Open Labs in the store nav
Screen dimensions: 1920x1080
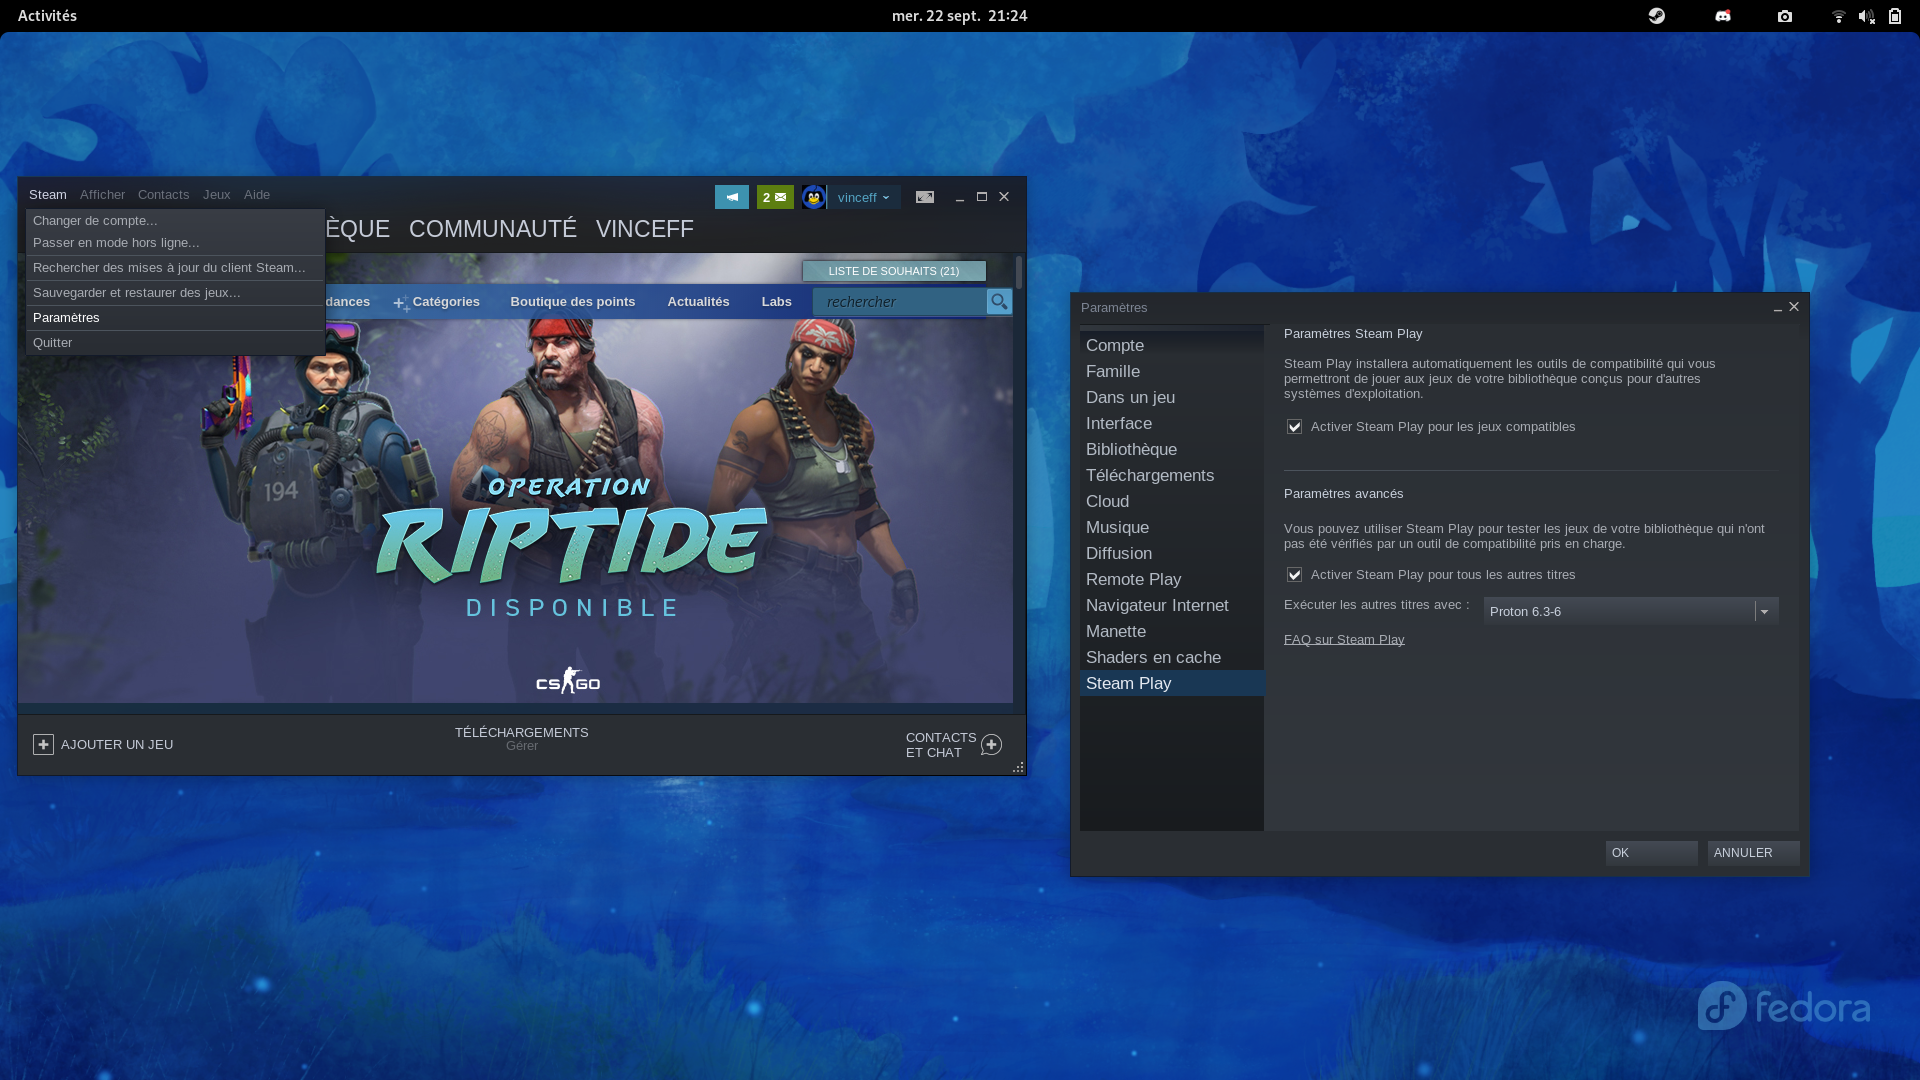776,302
